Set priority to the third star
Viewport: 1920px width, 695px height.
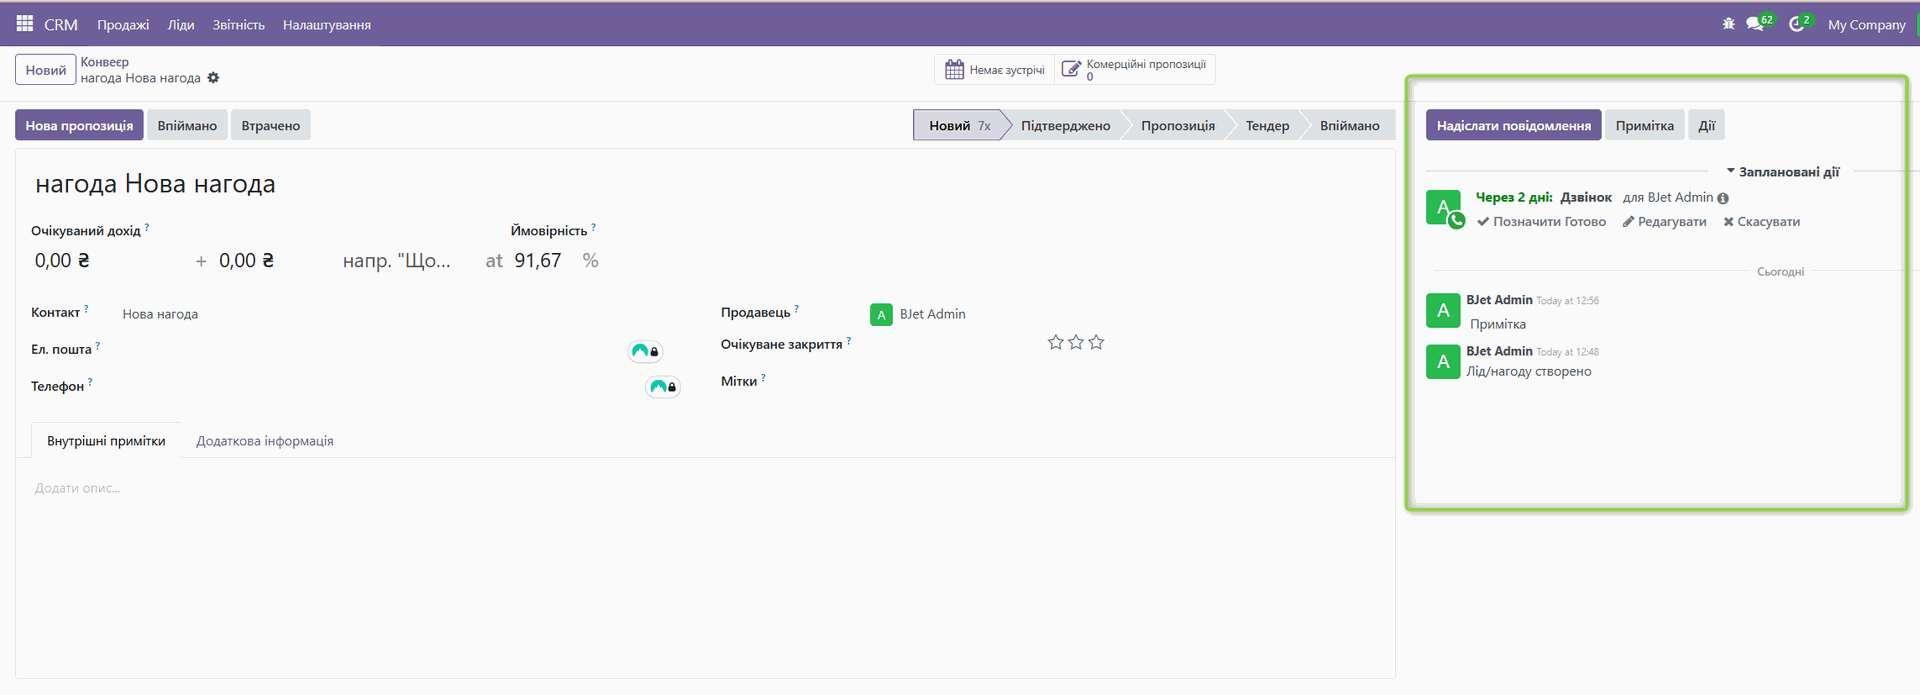[x=1096, y=343]
